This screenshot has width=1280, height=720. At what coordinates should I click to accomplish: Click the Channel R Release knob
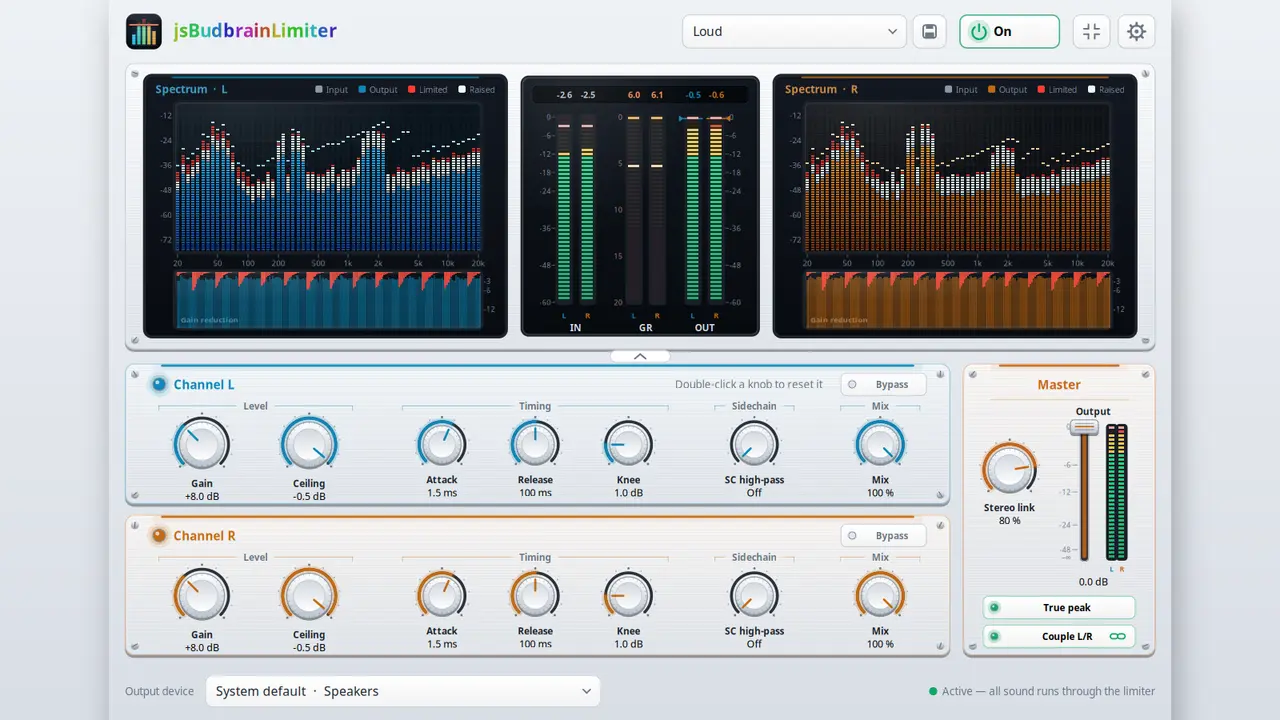click(535, 595)
